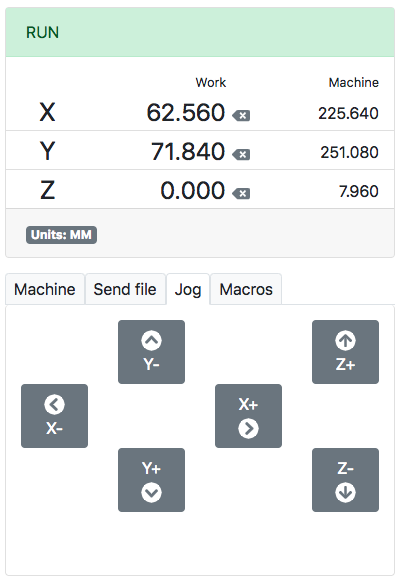Viewport: 402px width, 582px height.
Task: Click the Y machine position 251.080
Action: pyautogui.click(x=350, y=152)
